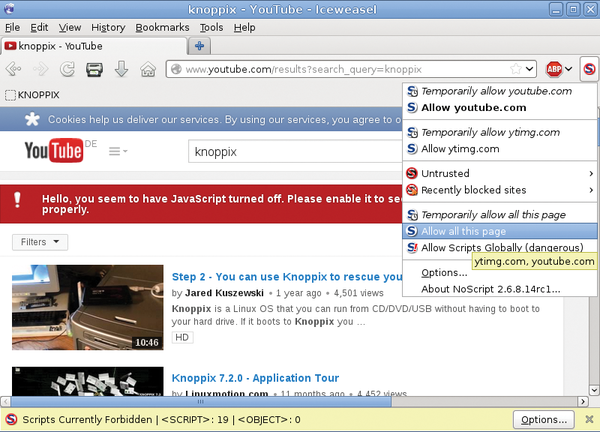Go to the Home page icon
Screen dimensions: 600x432
pyautogui.click(x=148, y=70)
